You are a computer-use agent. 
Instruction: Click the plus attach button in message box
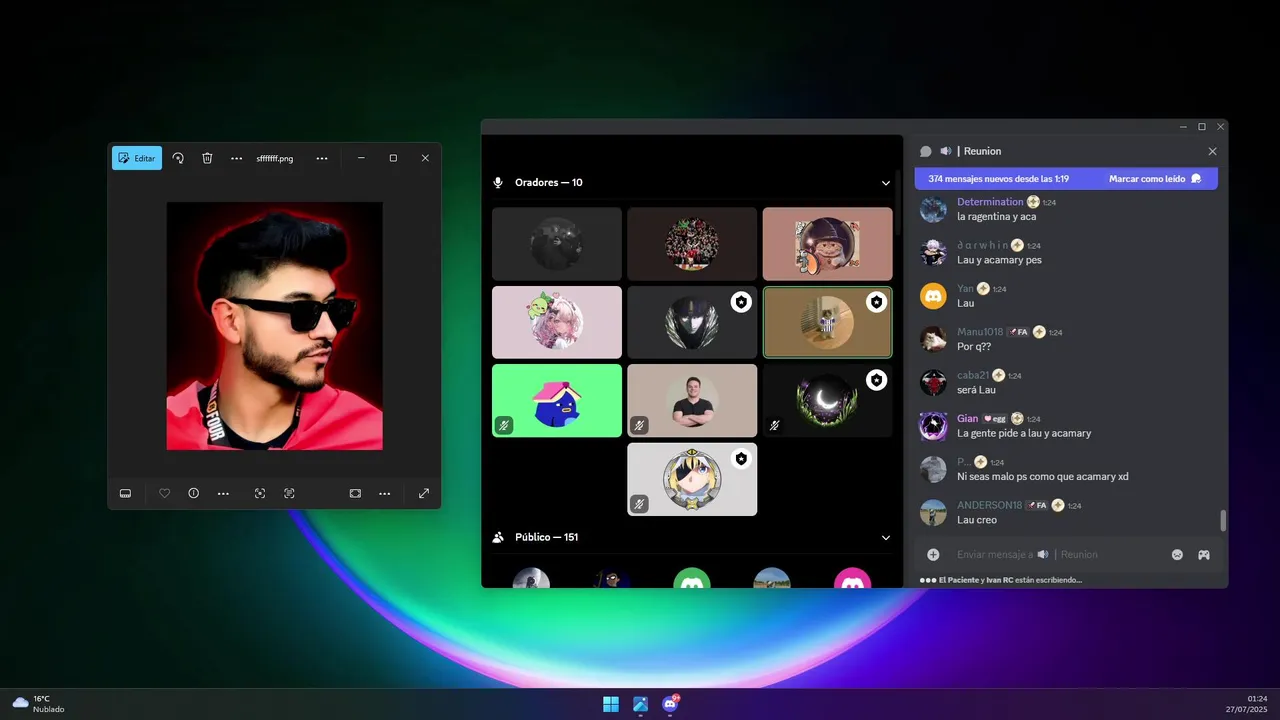933,554
